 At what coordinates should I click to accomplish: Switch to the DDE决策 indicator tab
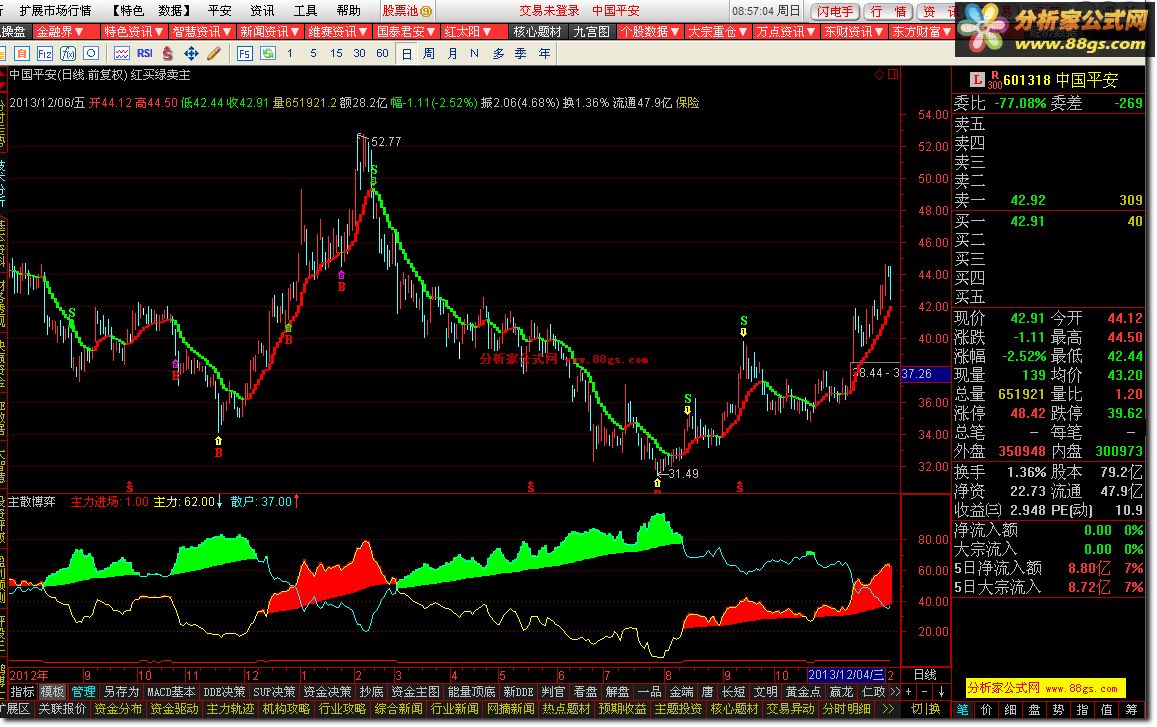224,692
